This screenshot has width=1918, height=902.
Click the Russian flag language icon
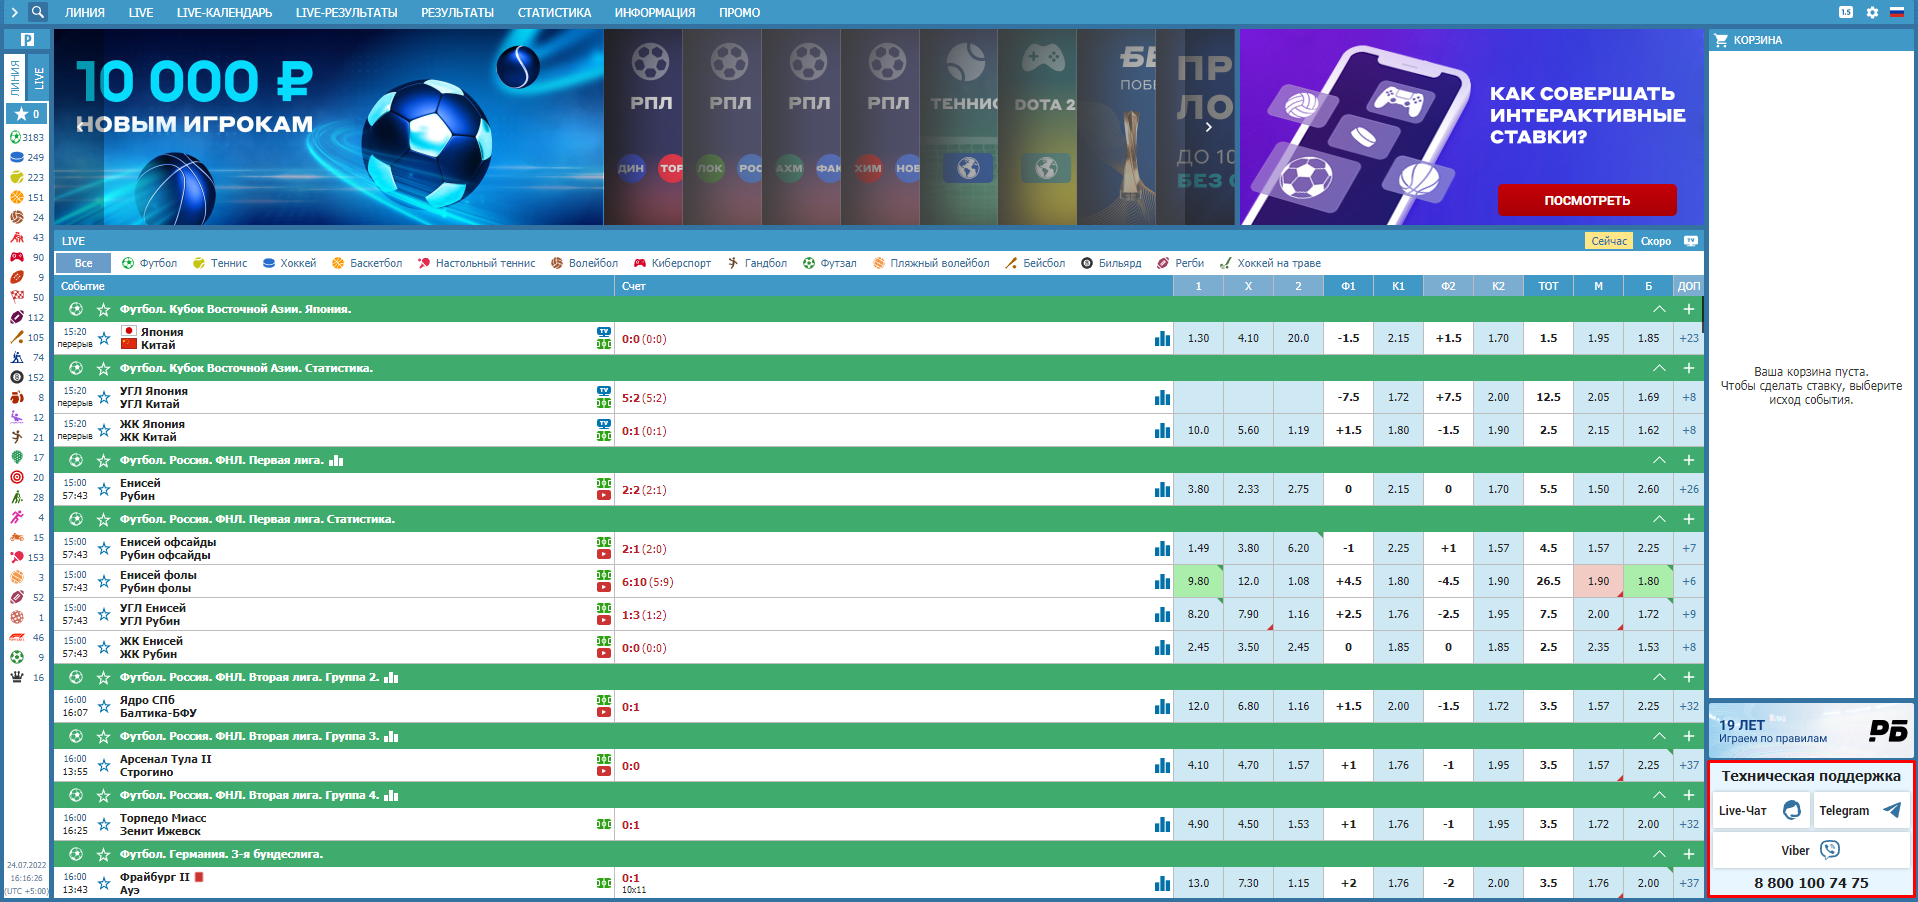[x=1896, y=13]
